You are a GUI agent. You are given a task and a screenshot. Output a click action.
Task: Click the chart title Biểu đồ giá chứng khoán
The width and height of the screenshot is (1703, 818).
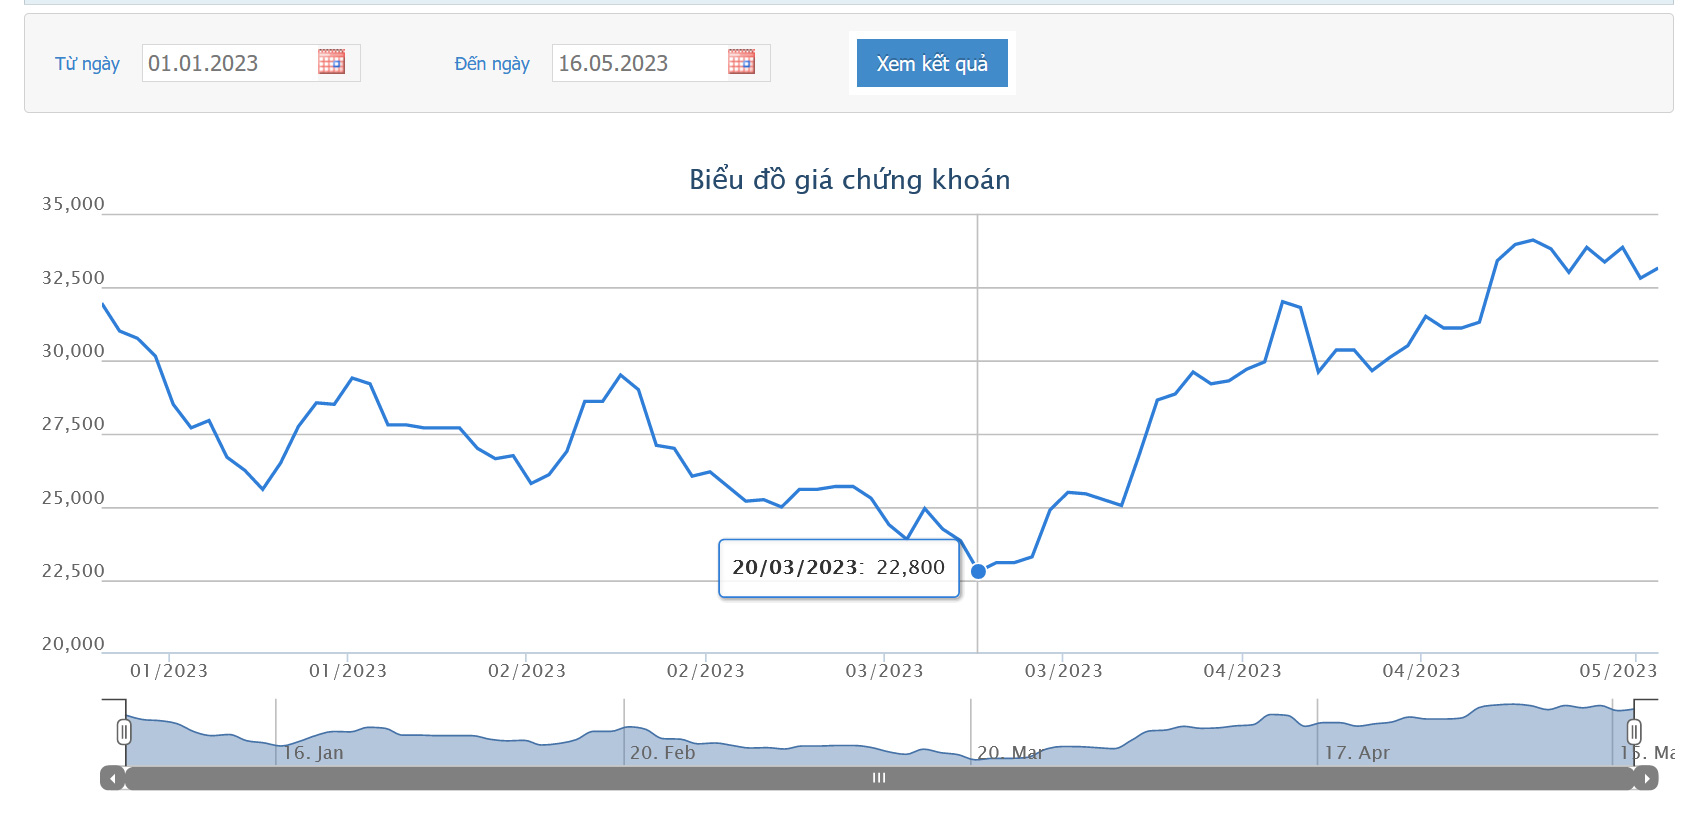850,179
